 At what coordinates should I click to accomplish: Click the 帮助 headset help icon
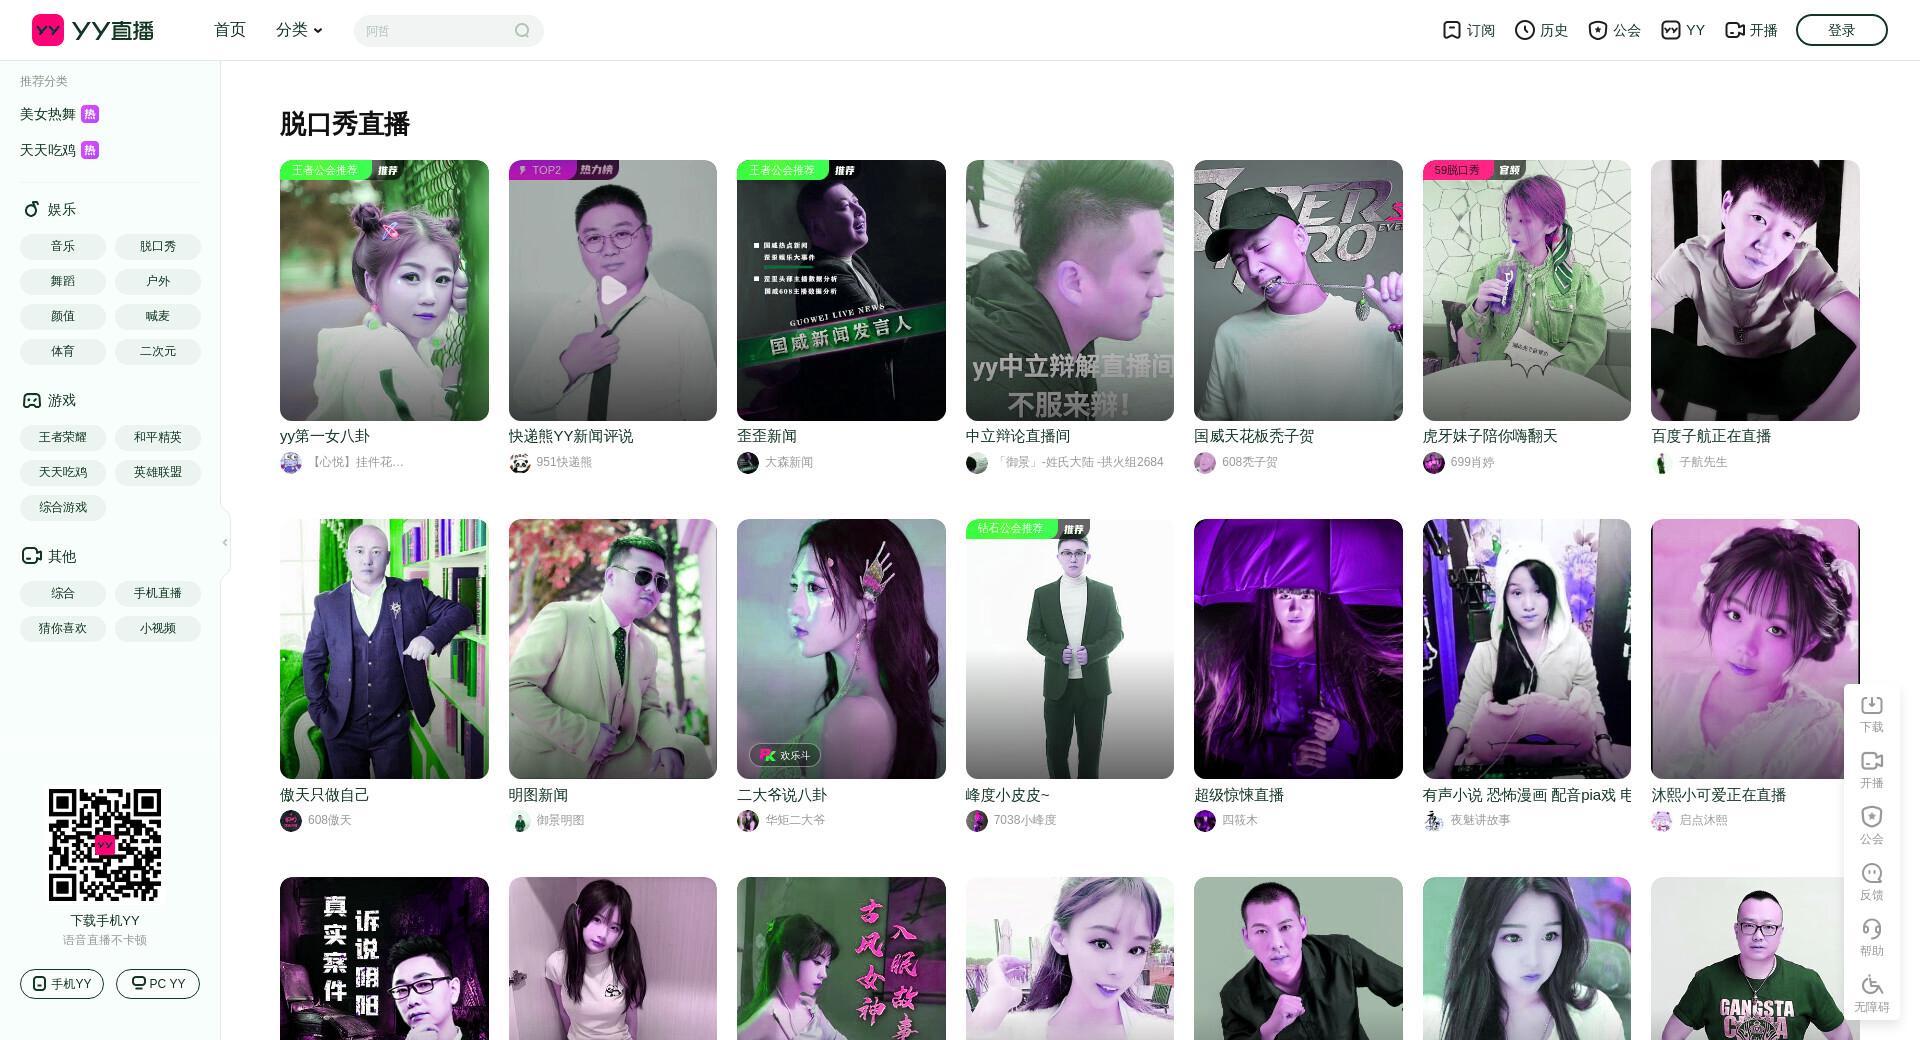point(1872,929)
